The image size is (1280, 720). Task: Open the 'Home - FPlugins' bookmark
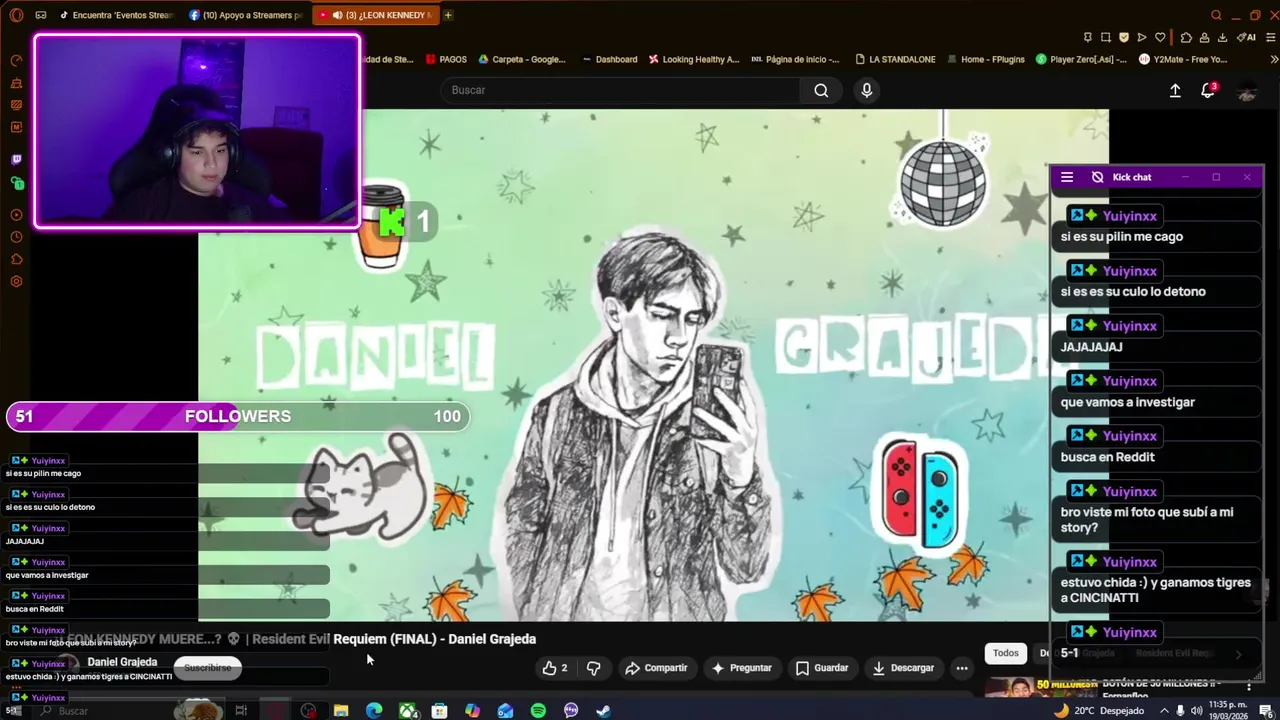pyautogui.click(x=985, y=59)
